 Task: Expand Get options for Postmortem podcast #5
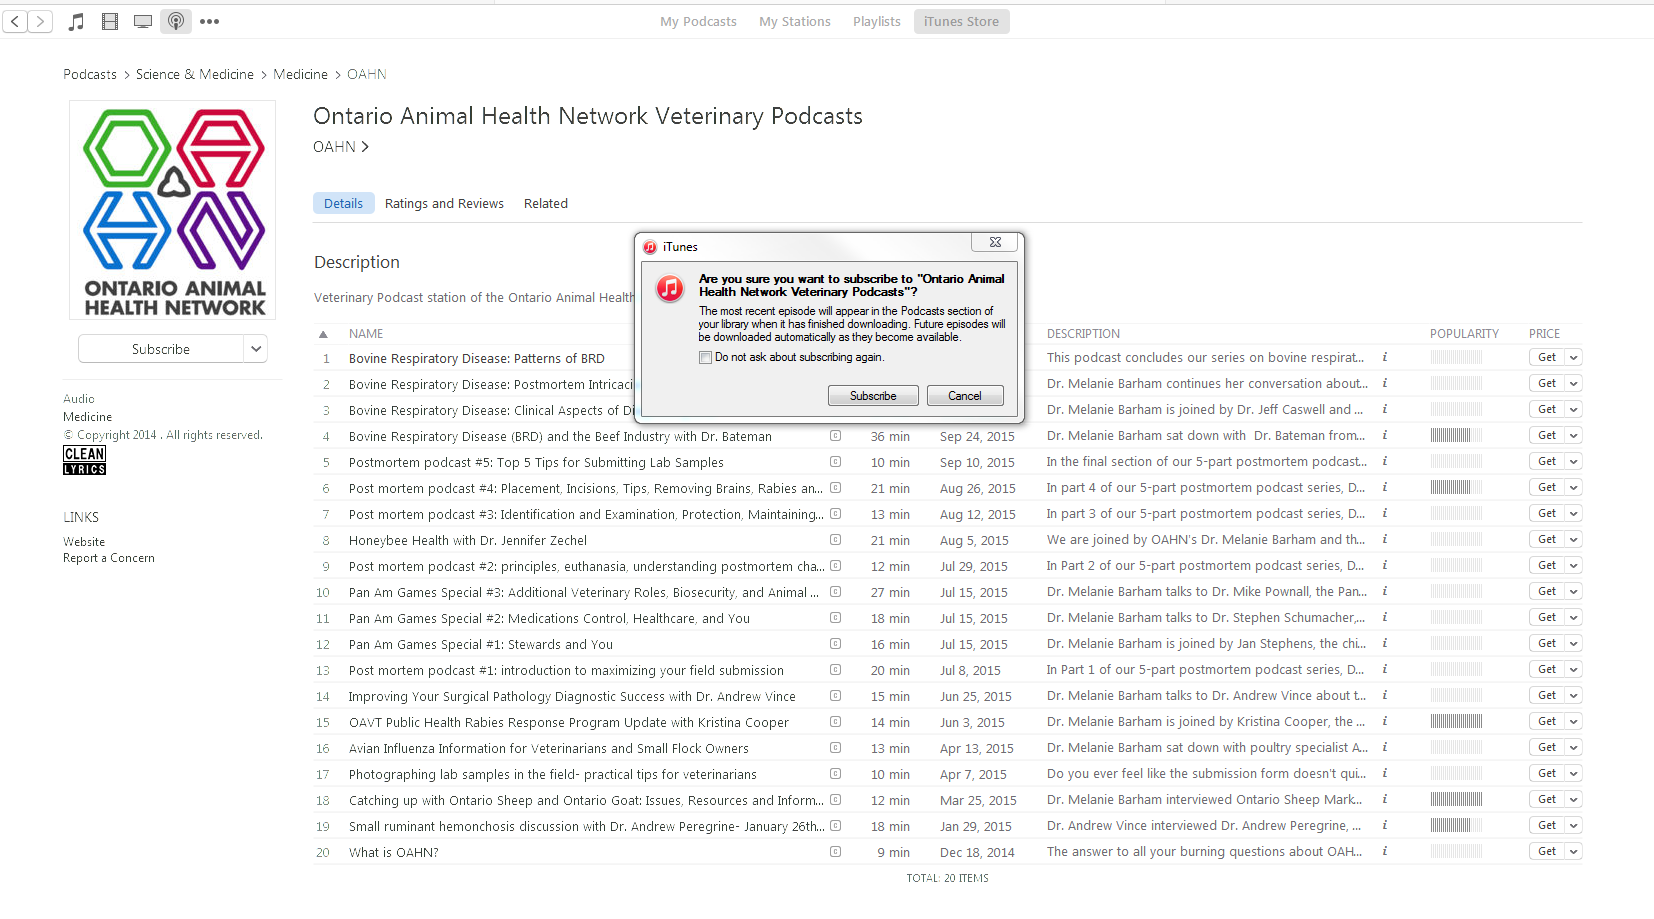(x=1573, y=461)
